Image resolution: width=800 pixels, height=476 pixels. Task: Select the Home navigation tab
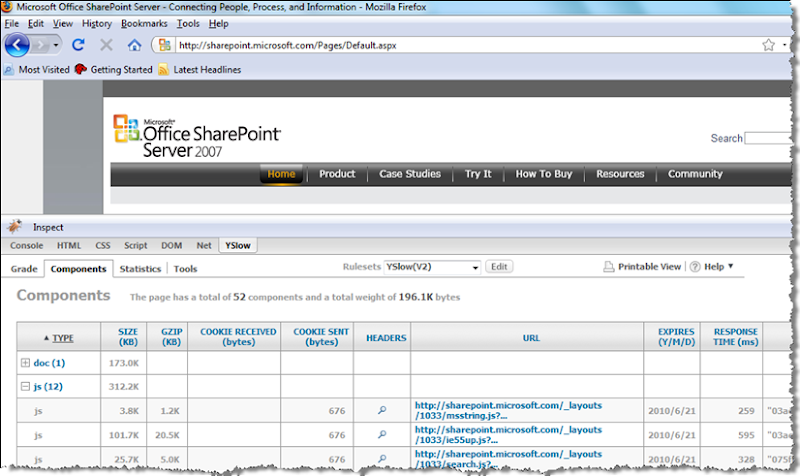tap(281, 174)
